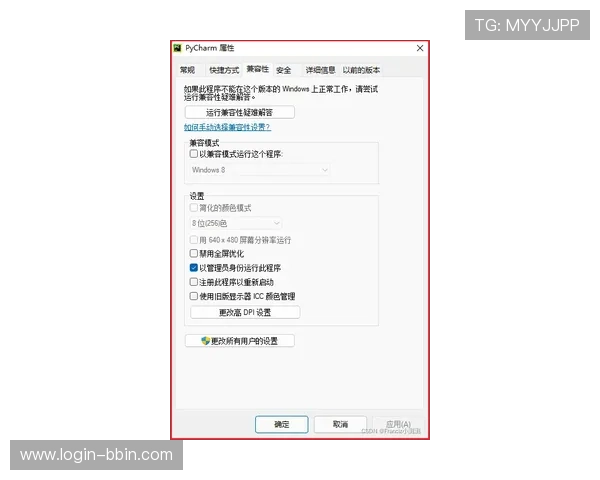Enable 注册此程序以重新启动 checkbox
This screenshot has height=480, width=600.
[194, 282]
